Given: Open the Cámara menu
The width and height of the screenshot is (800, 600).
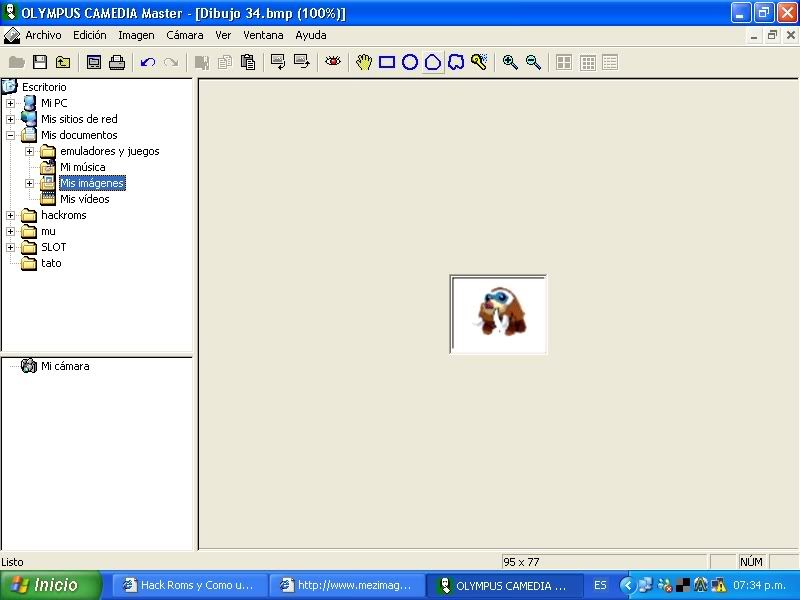Looking at the screenshot, I should [x=185, y=35].
